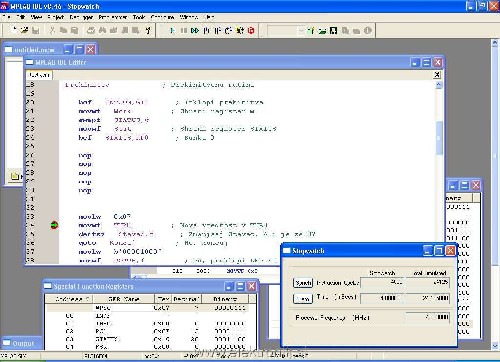Sort by Address column in SFR window

tap(69, 299)
